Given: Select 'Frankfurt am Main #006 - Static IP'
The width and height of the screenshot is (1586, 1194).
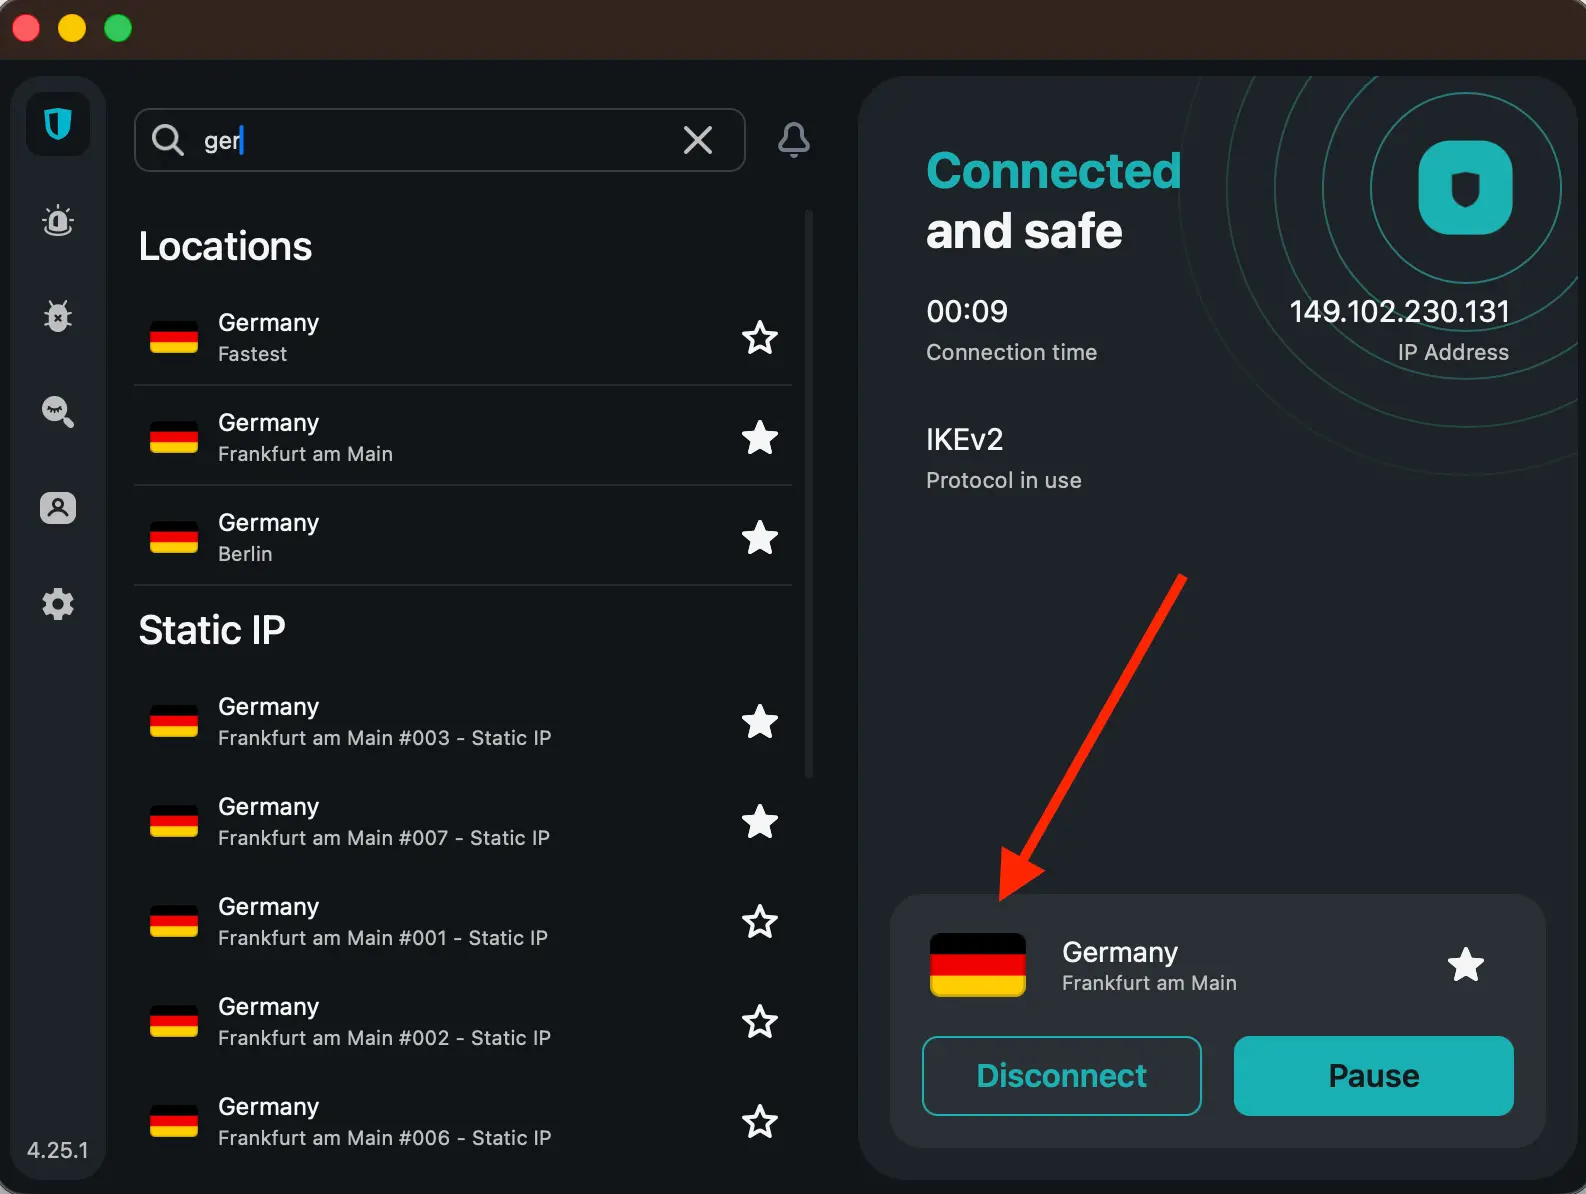Looking at the screenshot, I should tap(463, 1122).
